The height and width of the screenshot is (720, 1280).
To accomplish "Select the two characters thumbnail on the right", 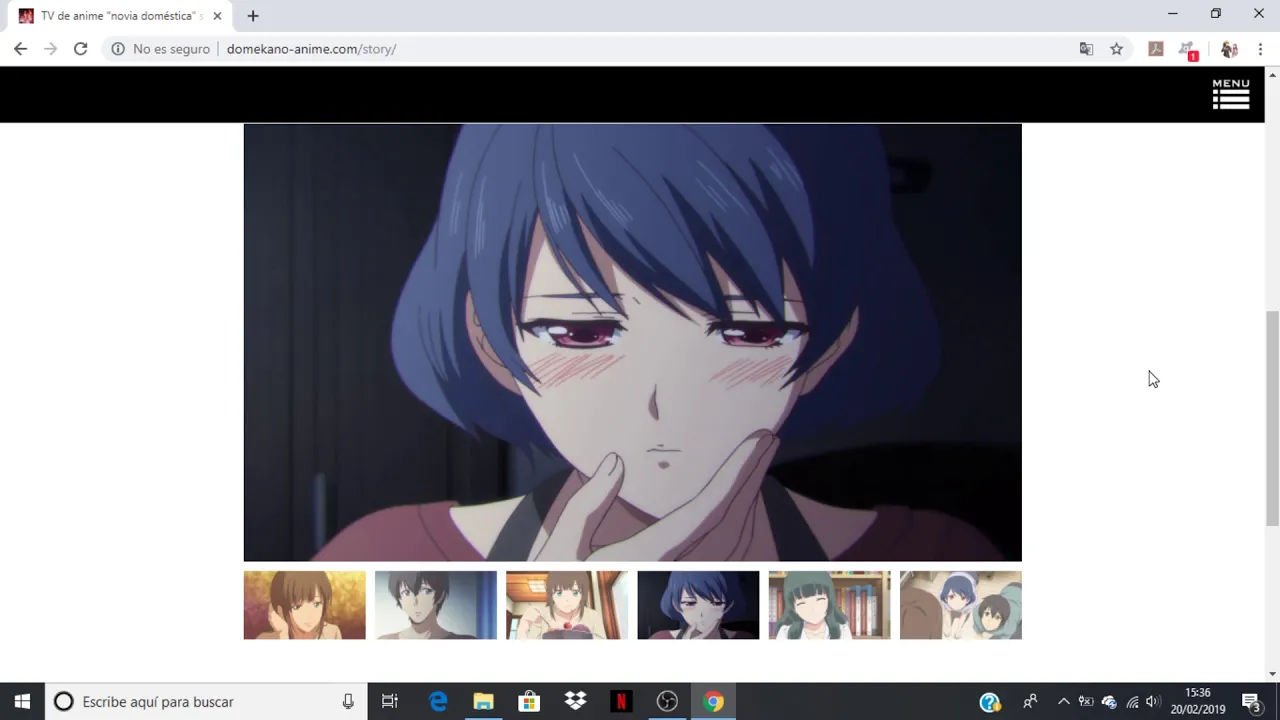I will click(x=961, y=605).
